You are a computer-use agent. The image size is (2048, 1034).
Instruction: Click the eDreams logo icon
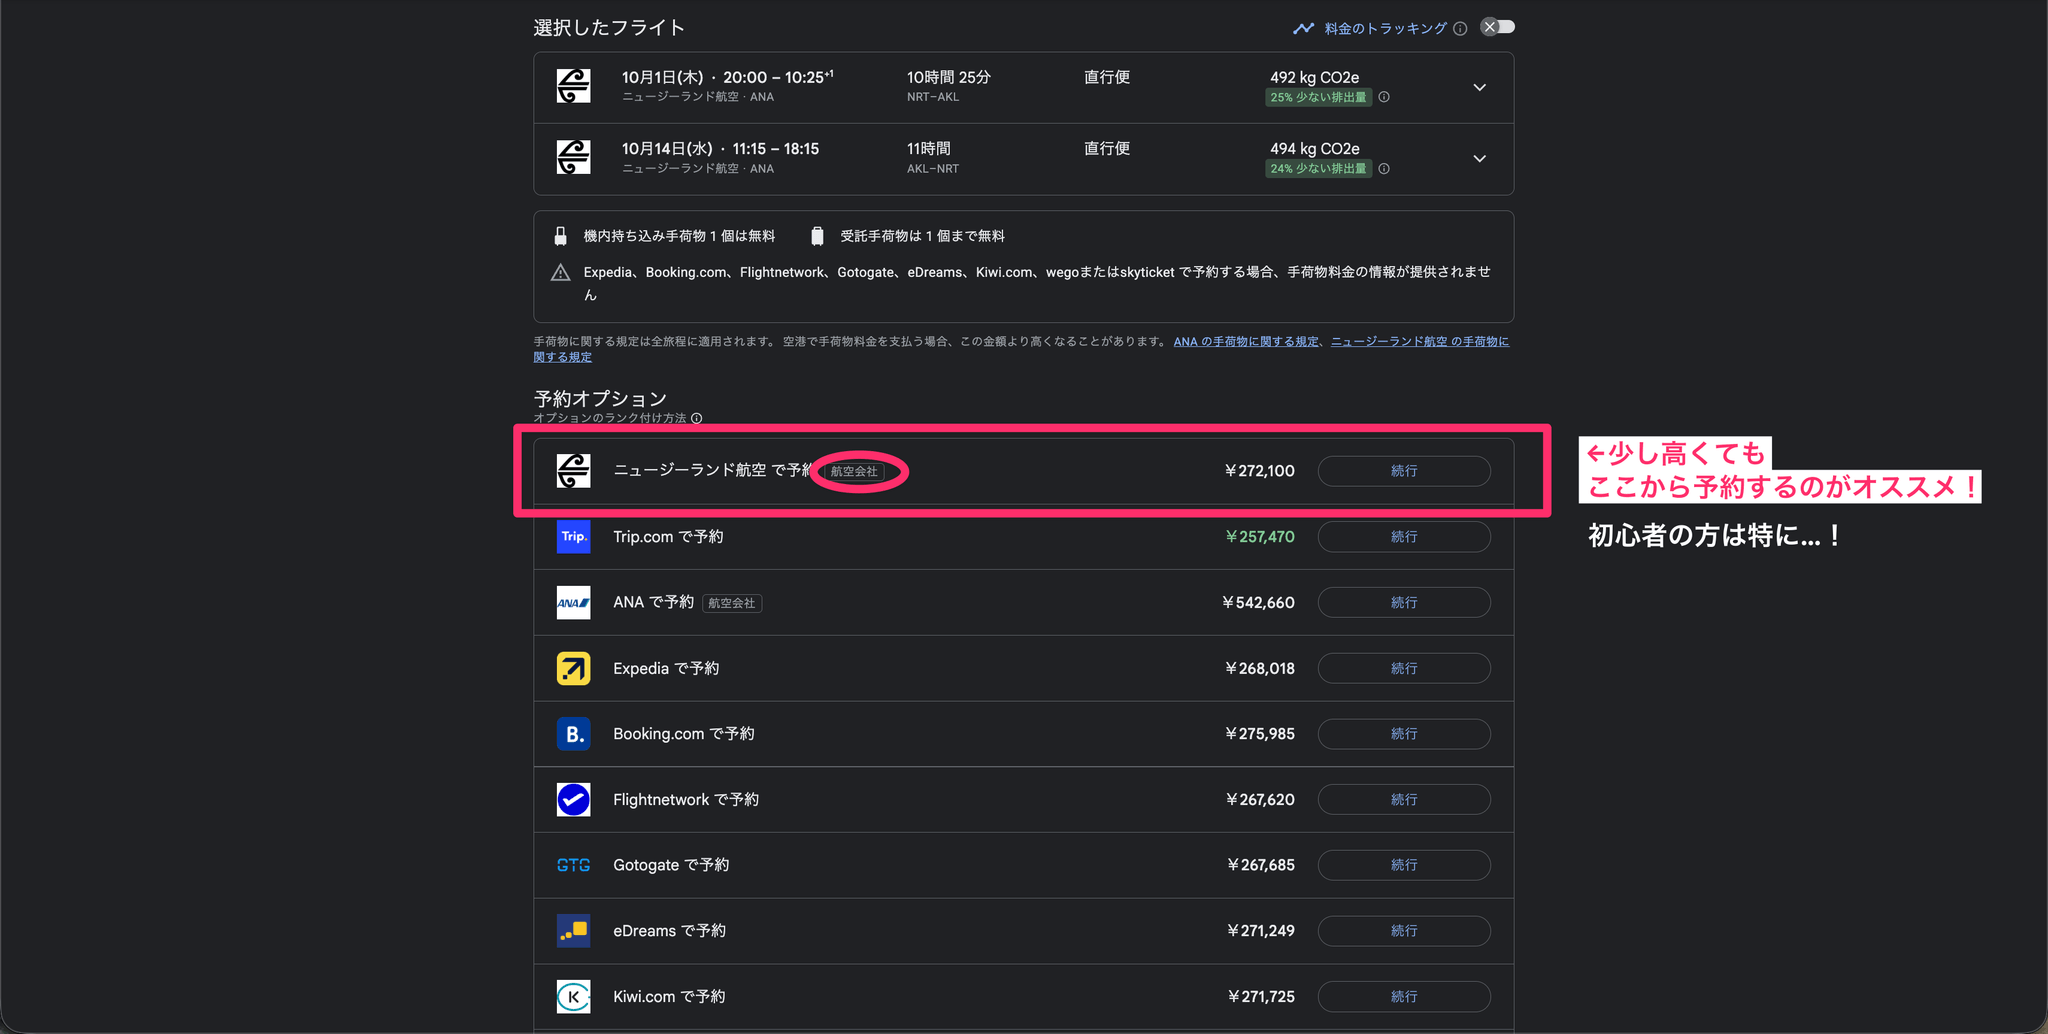tap(573, 931)
